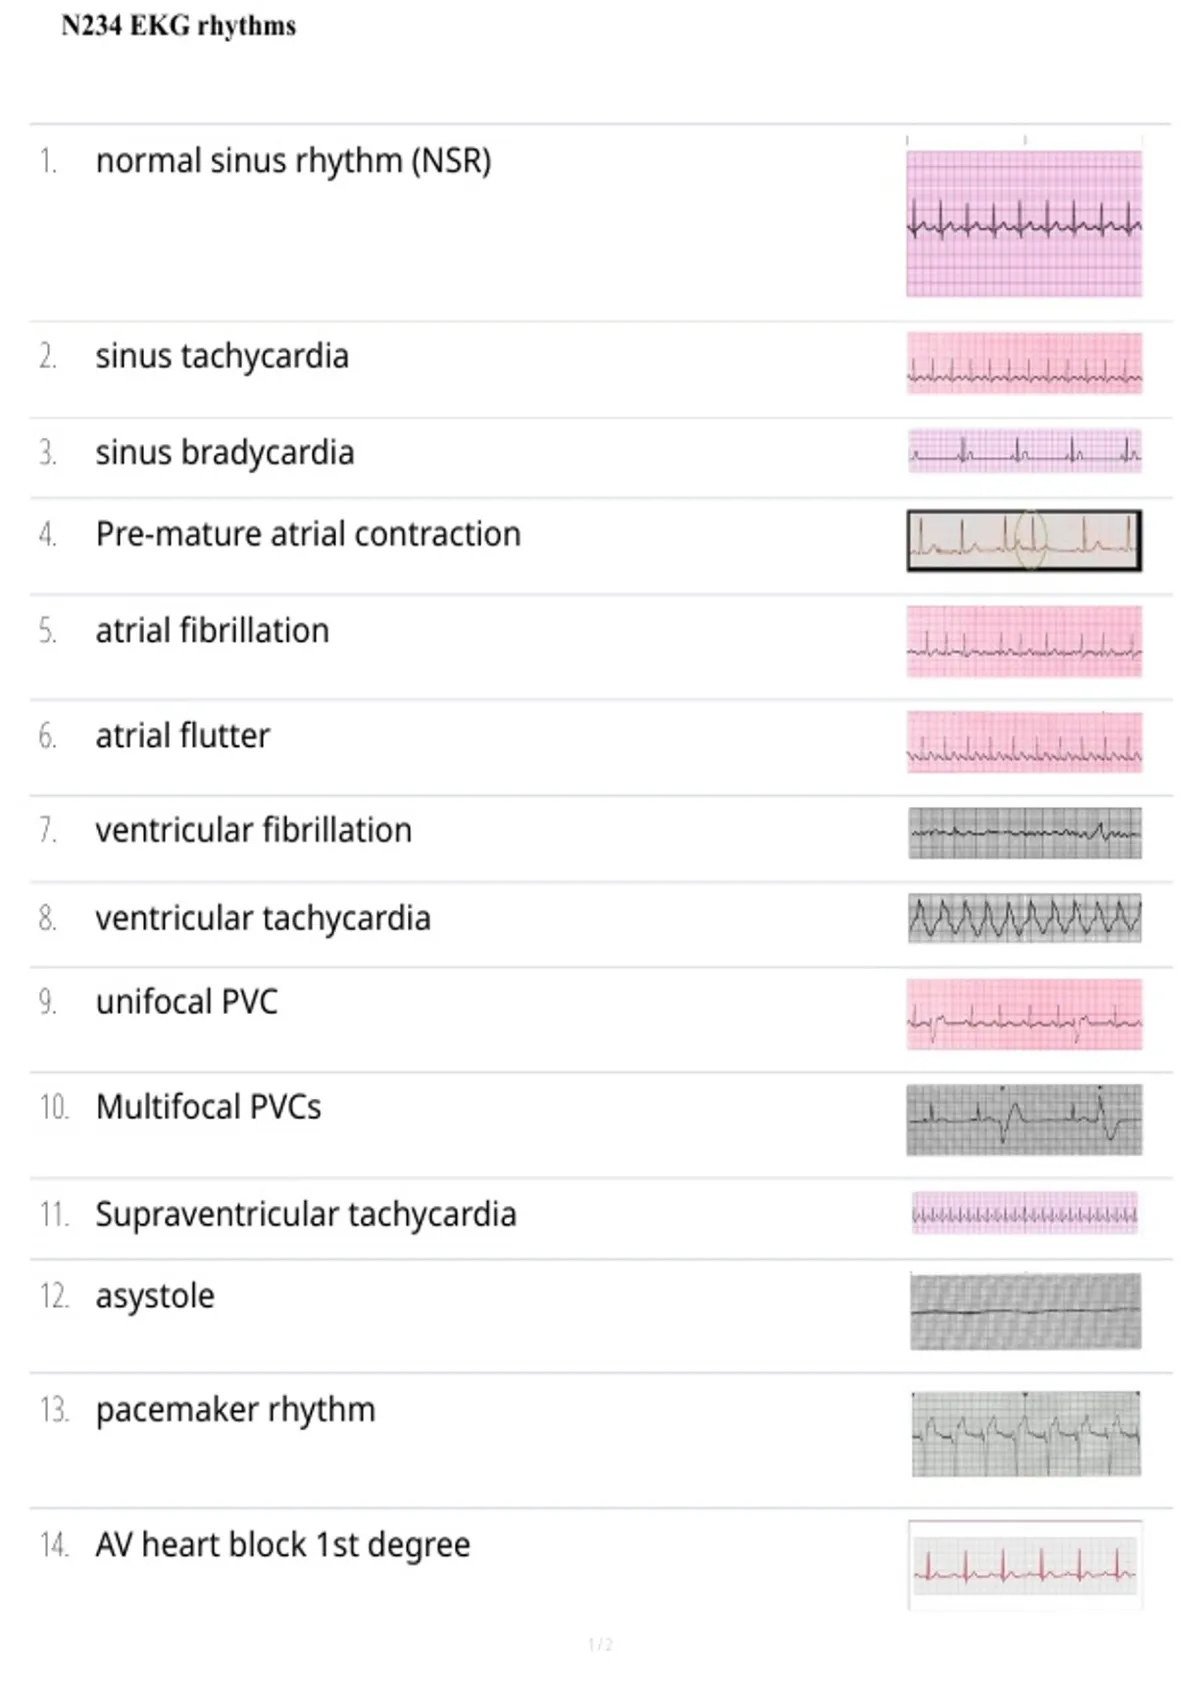Screen dimensions: 1200x1700
Task: Click the pre-mature atrial contraction EKG image
Action: pyautogui.click(x=1024, y=541)
